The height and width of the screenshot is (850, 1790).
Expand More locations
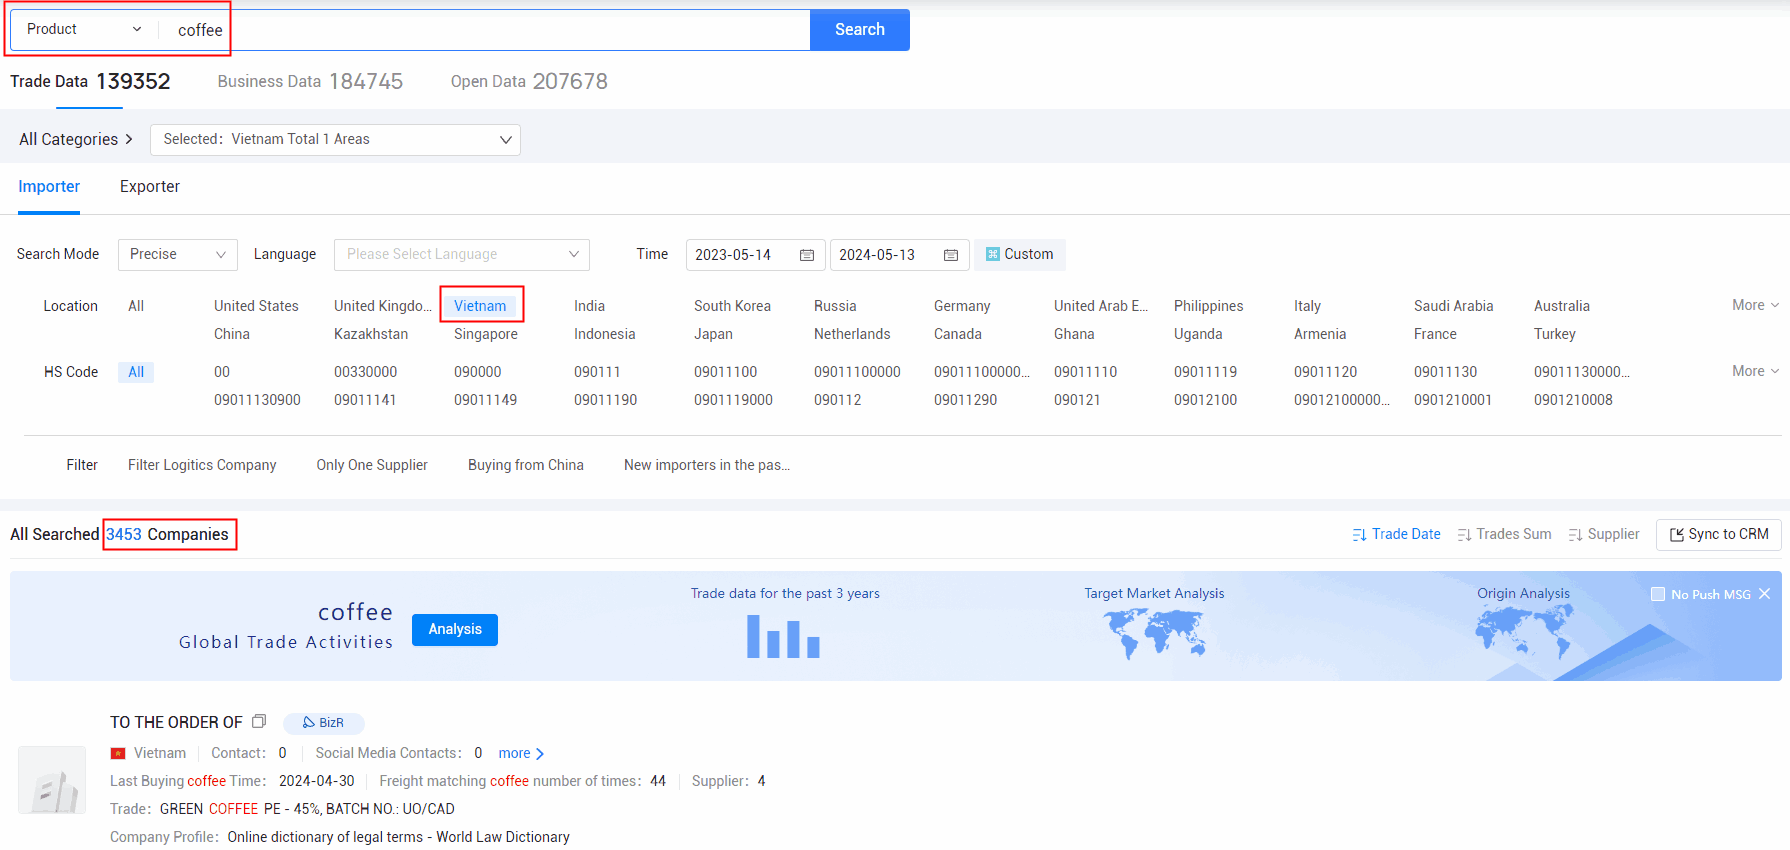(x=1755, y=305)
